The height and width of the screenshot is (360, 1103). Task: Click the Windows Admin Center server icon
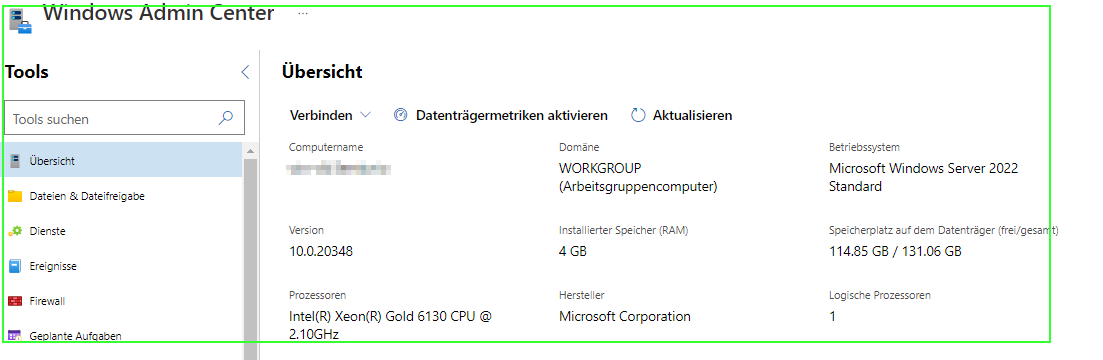click(x=20, y=21)
